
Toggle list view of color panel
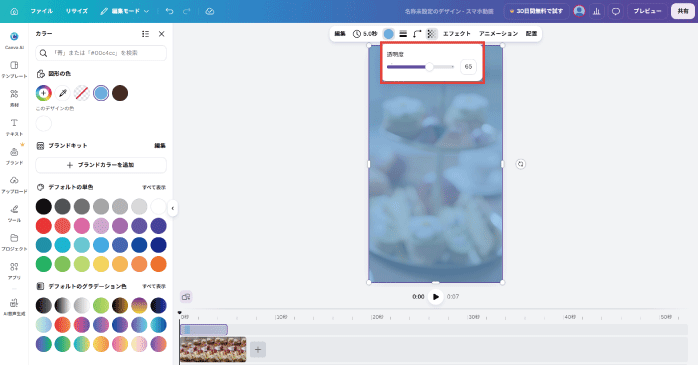146,34
